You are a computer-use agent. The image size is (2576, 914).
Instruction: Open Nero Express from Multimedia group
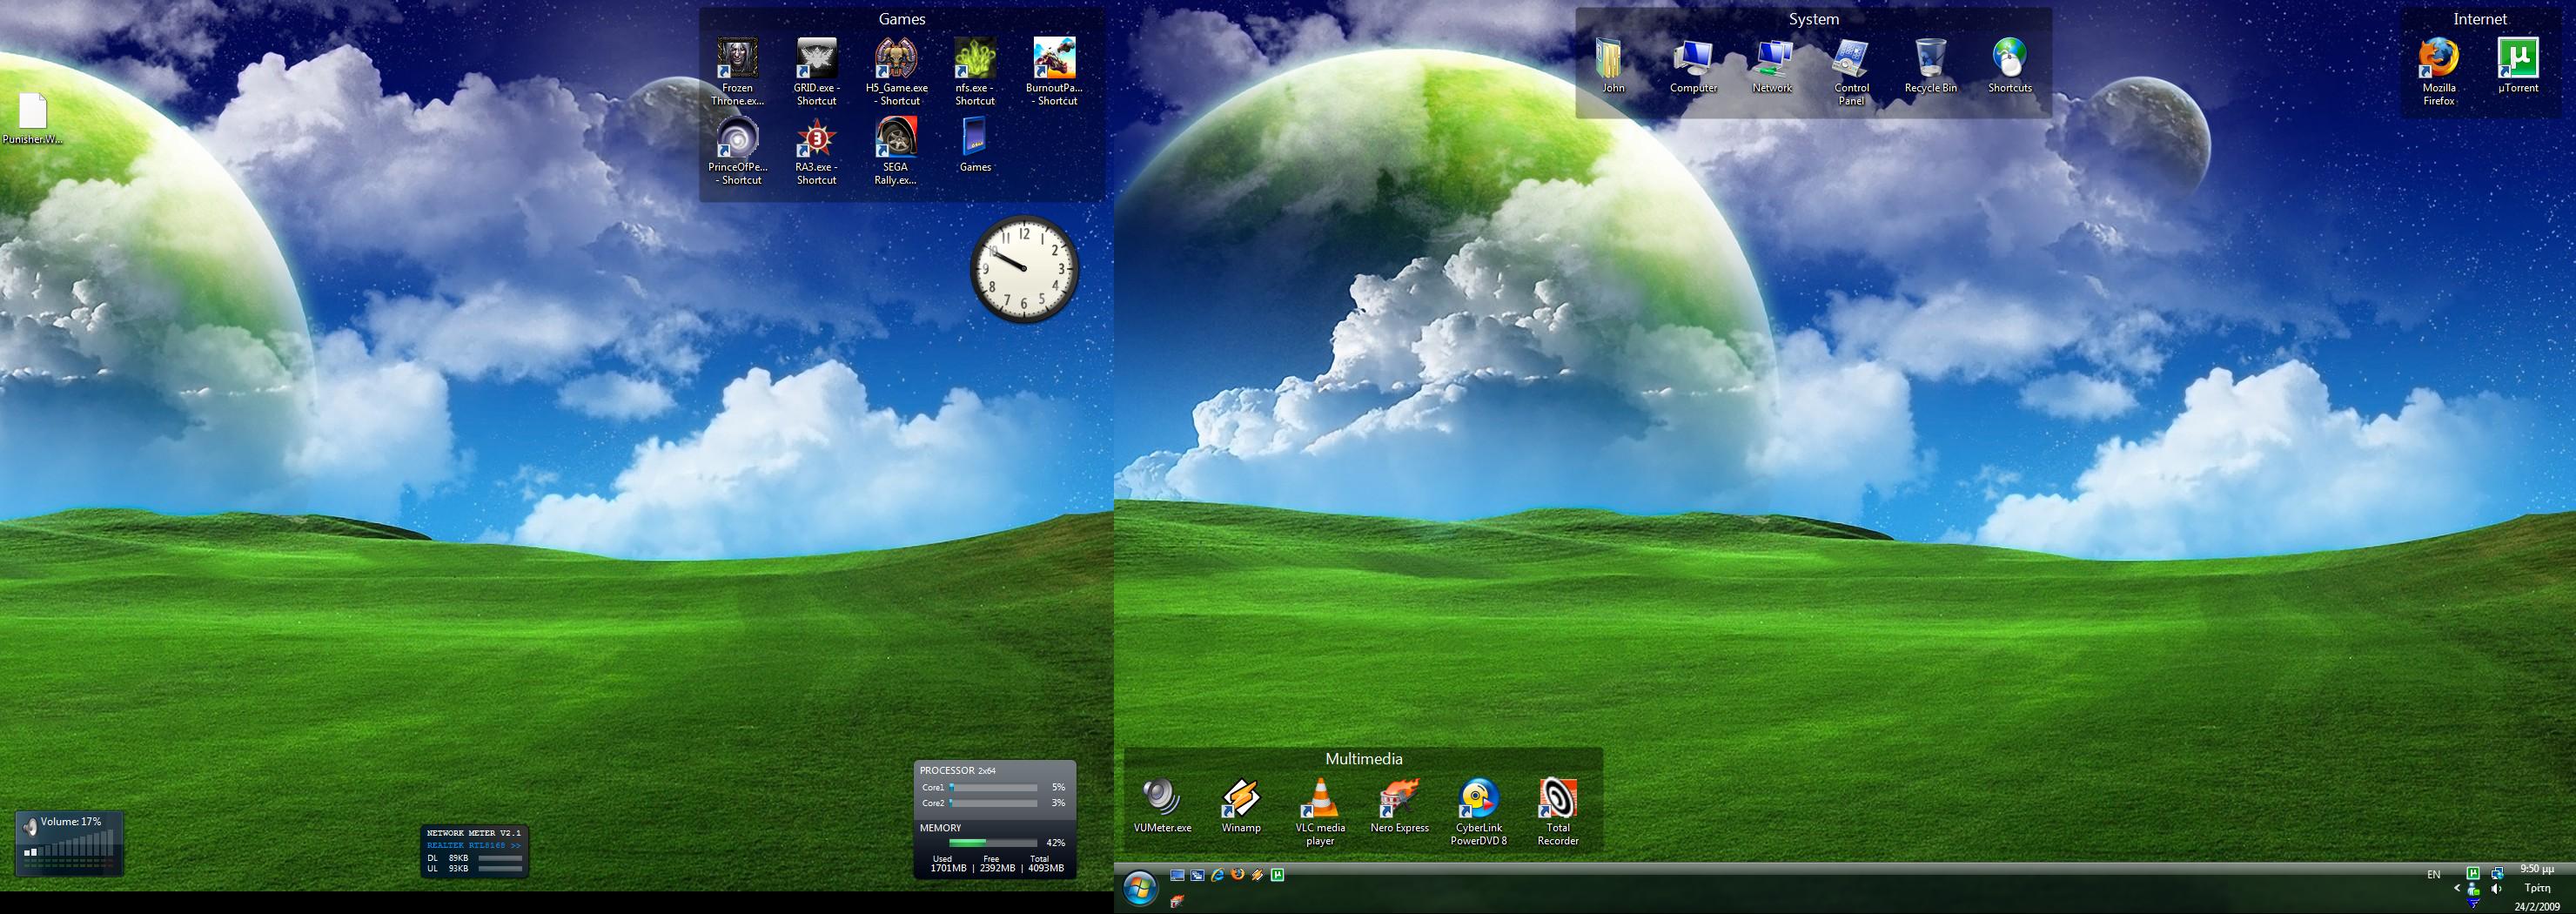coord(1399,798)
